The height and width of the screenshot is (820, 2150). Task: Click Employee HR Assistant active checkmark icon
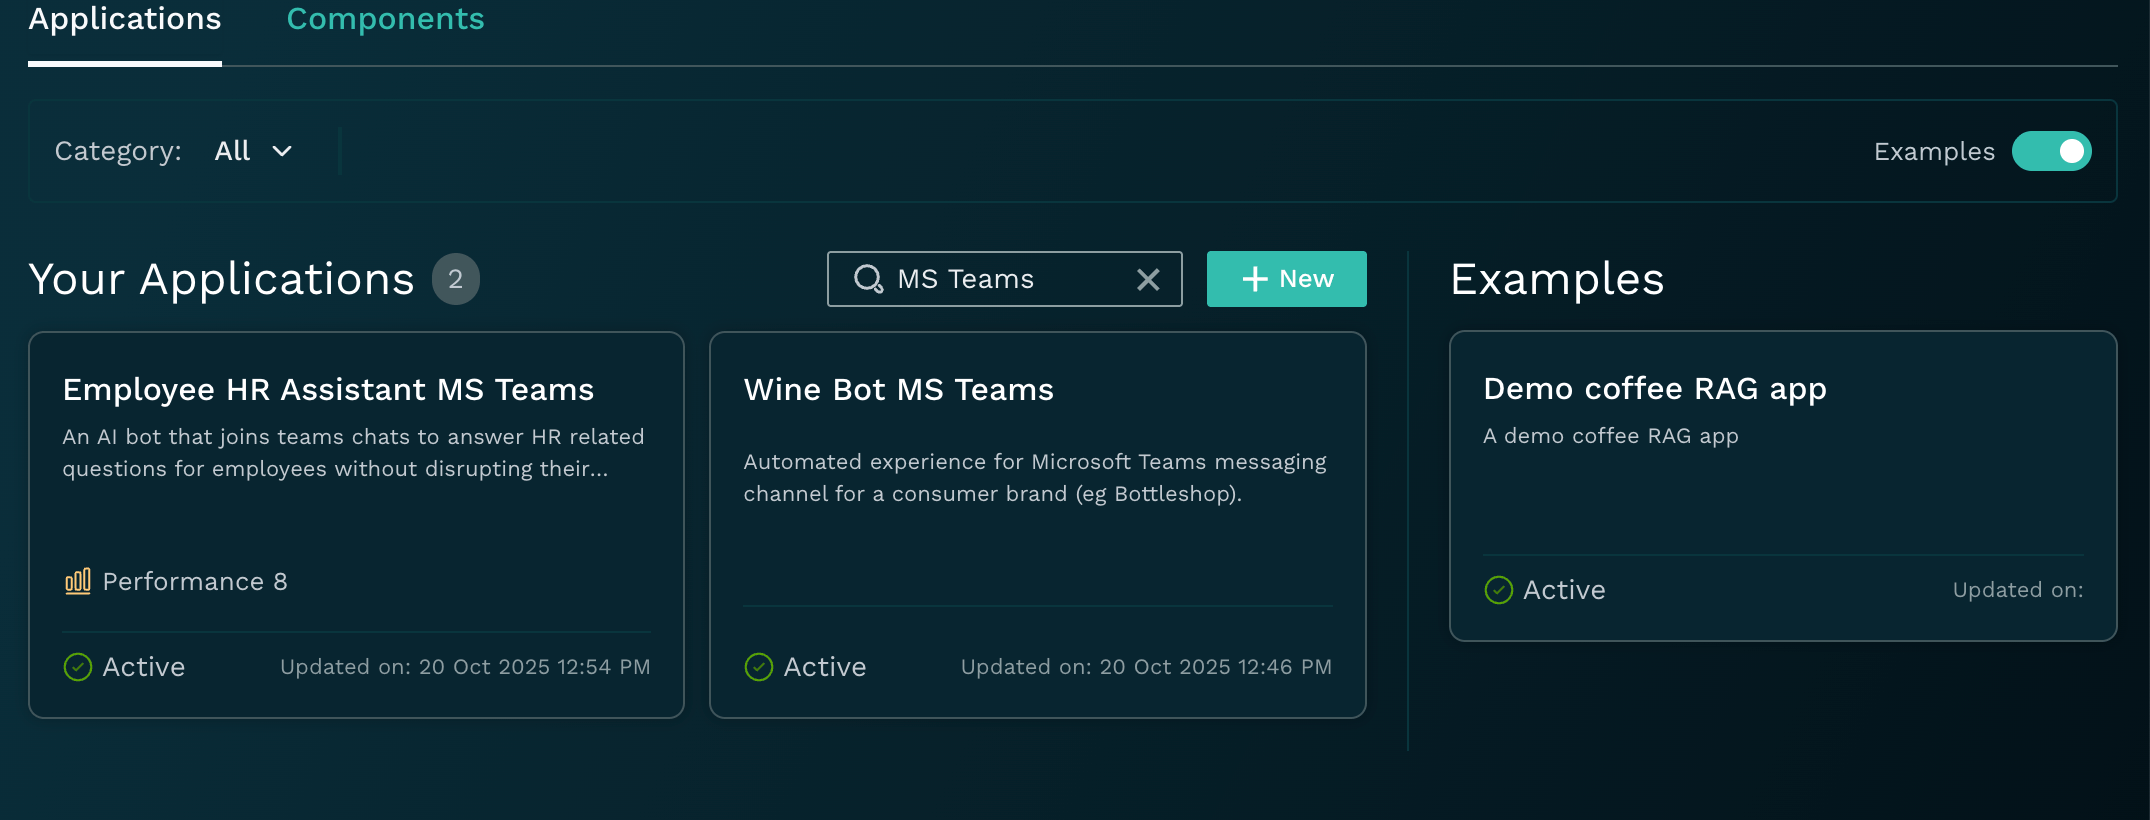pyautogui.click(x=78, y=667)
